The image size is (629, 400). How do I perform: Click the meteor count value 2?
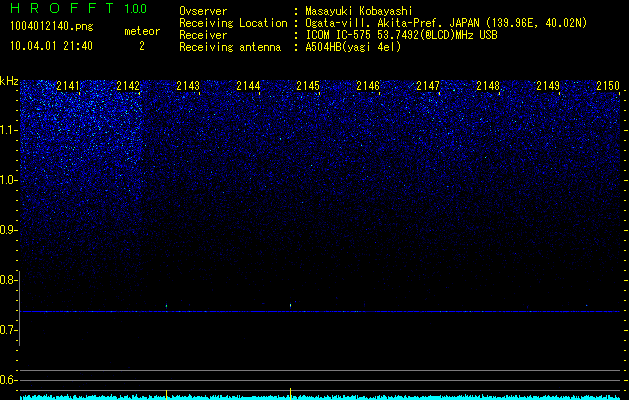(x=142, y=46)
